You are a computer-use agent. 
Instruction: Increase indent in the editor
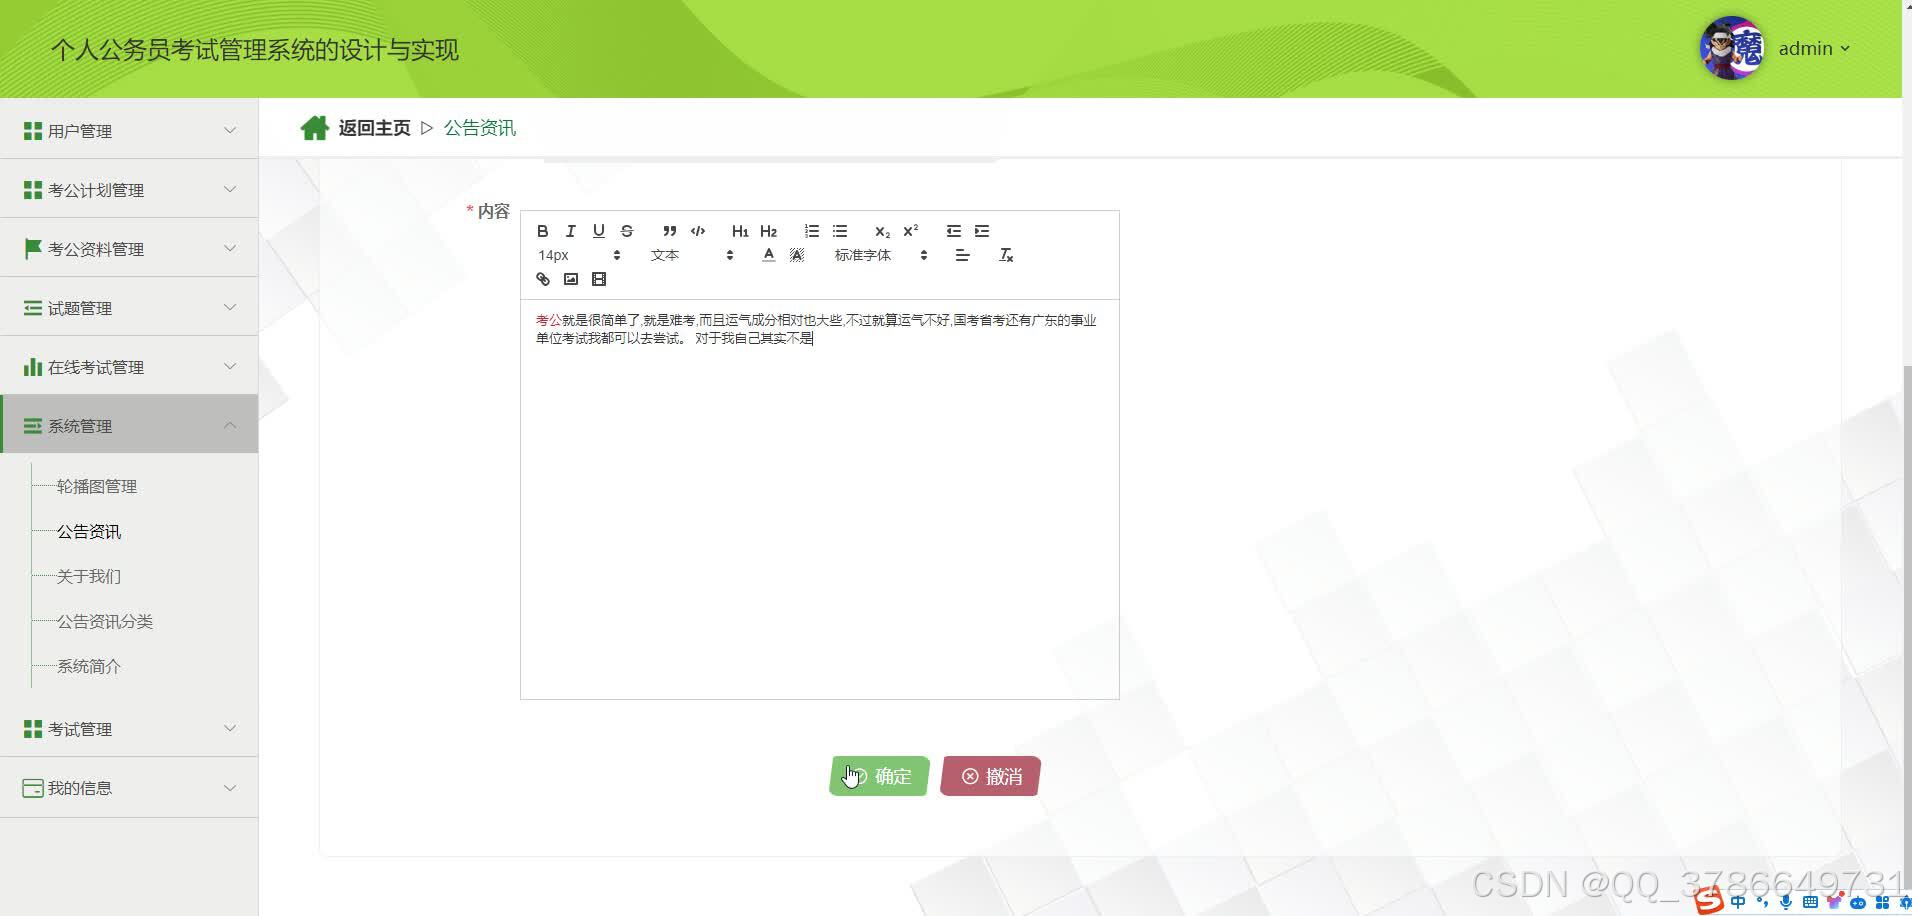pos(982,231)
